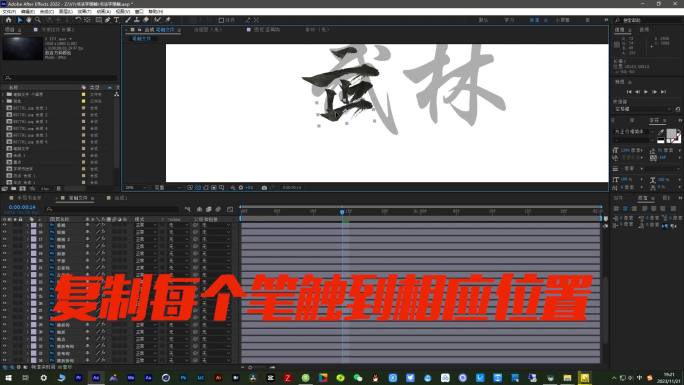Jump to last frame in Preview panel
Screen dimensions: 684x385
pos(663,92)
